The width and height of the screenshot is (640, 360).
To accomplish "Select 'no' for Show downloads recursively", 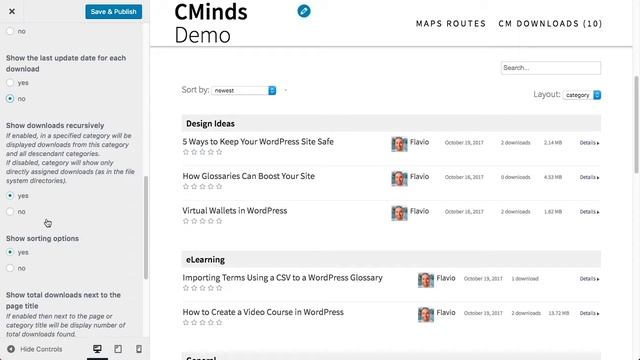I will coord(10,211).
